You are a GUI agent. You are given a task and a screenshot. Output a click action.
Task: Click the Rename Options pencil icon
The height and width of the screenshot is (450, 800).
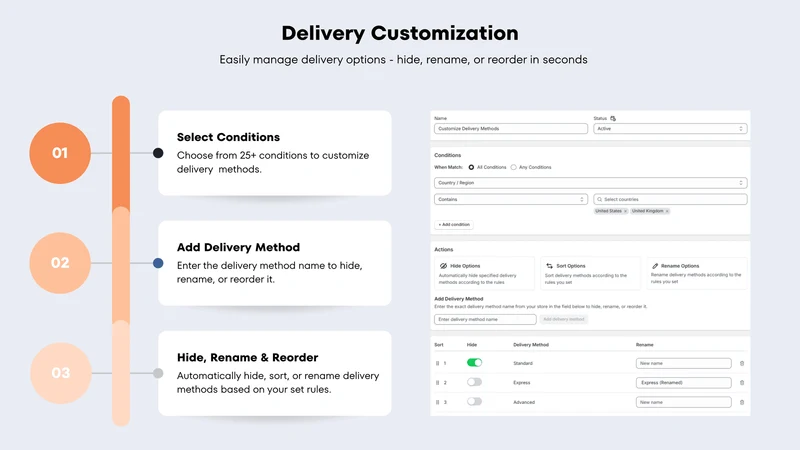click(655, 266)
